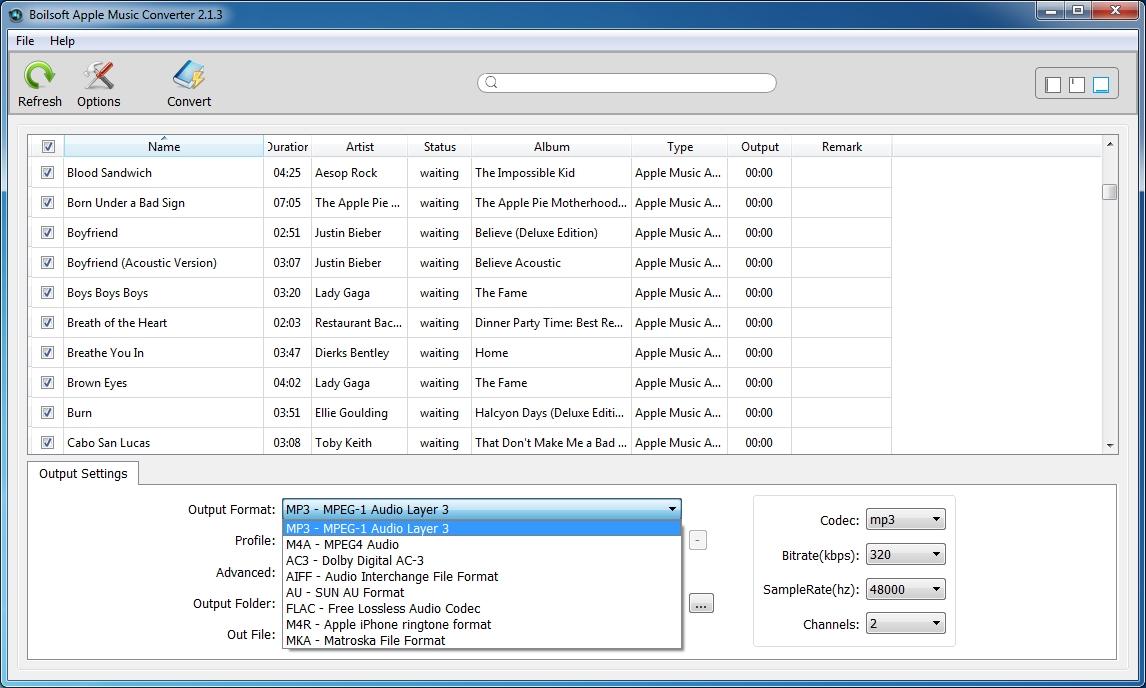
Task: Uncheck the Cabo San Lucas checkbox
Action: pos(48,442)
